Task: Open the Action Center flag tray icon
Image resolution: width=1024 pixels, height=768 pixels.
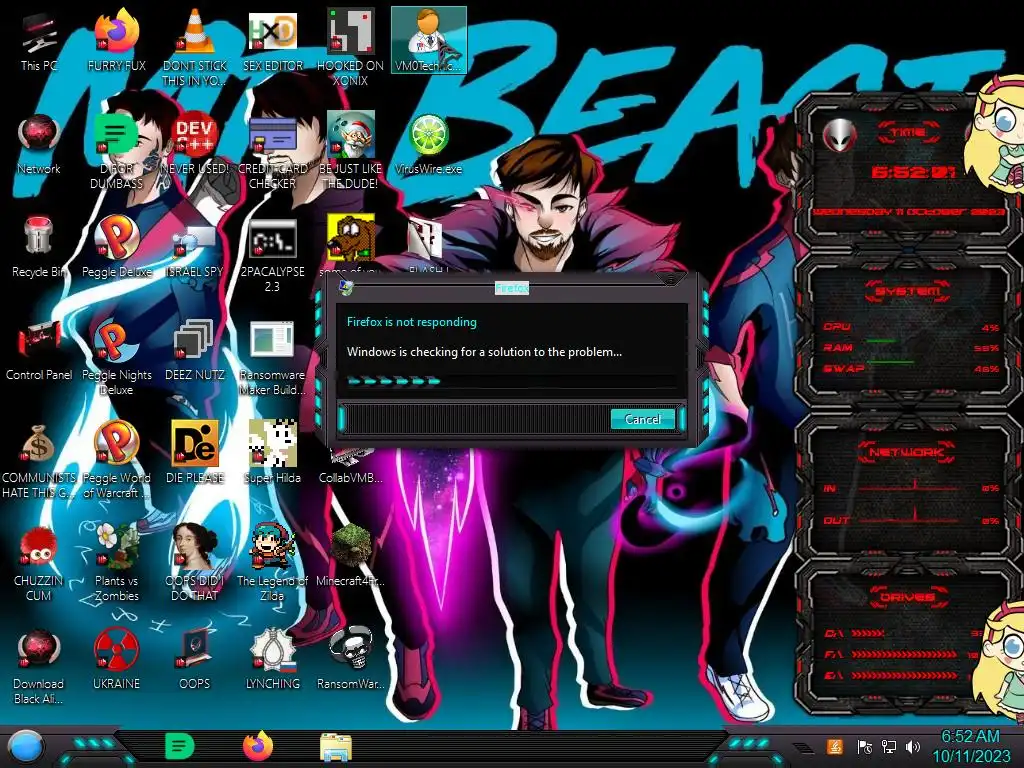Action: tap(865, 746)
